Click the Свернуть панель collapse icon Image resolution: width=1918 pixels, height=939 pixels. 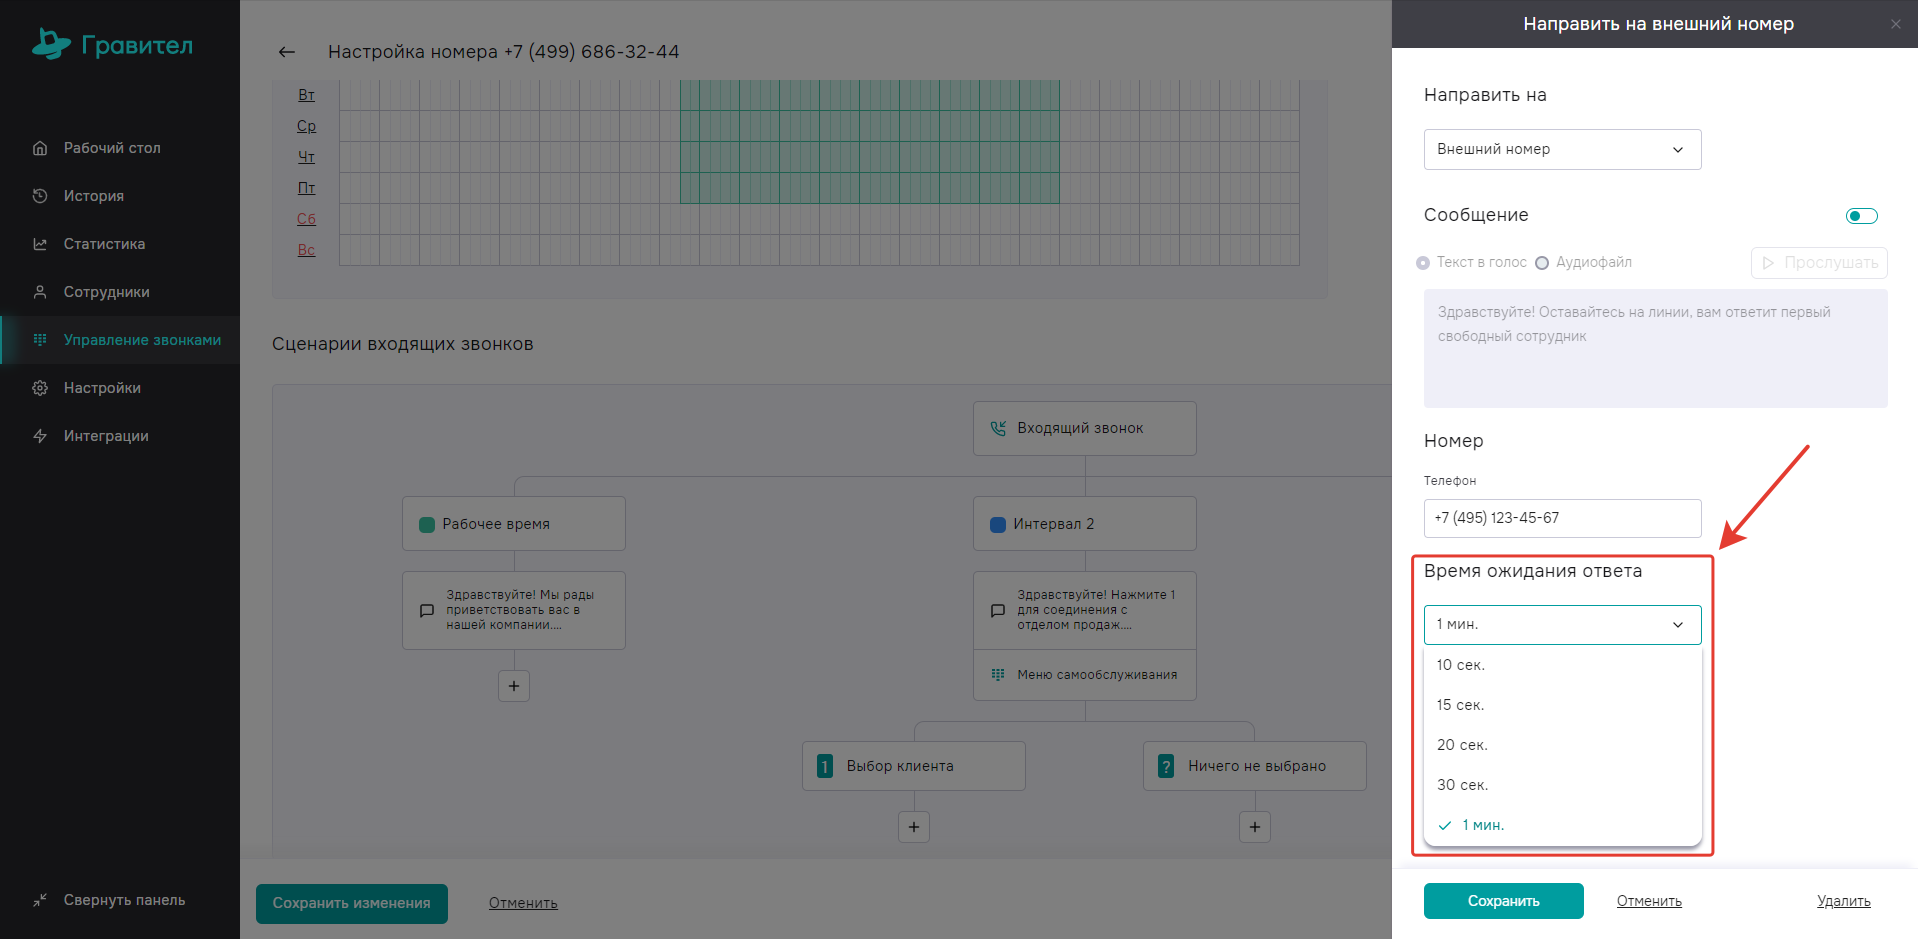40,900
